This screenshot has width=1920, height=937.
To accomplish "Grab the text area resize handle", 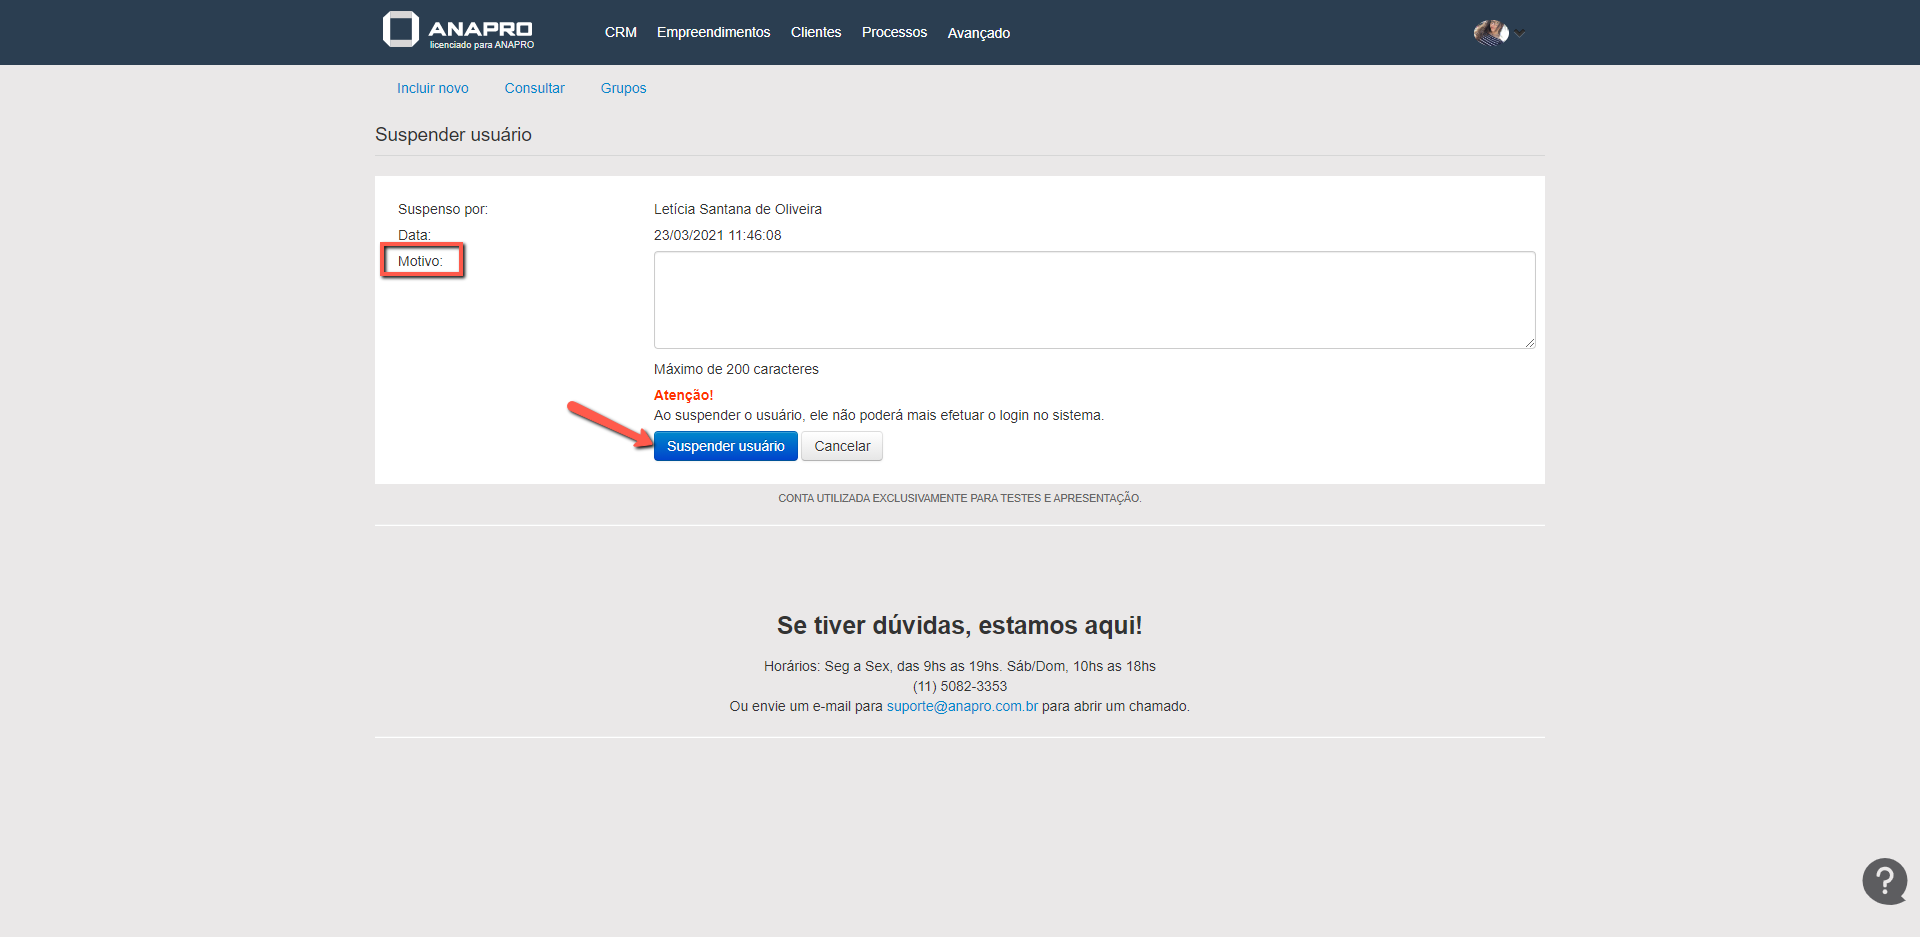I will pyautogui.click(x=1529, y=342).
